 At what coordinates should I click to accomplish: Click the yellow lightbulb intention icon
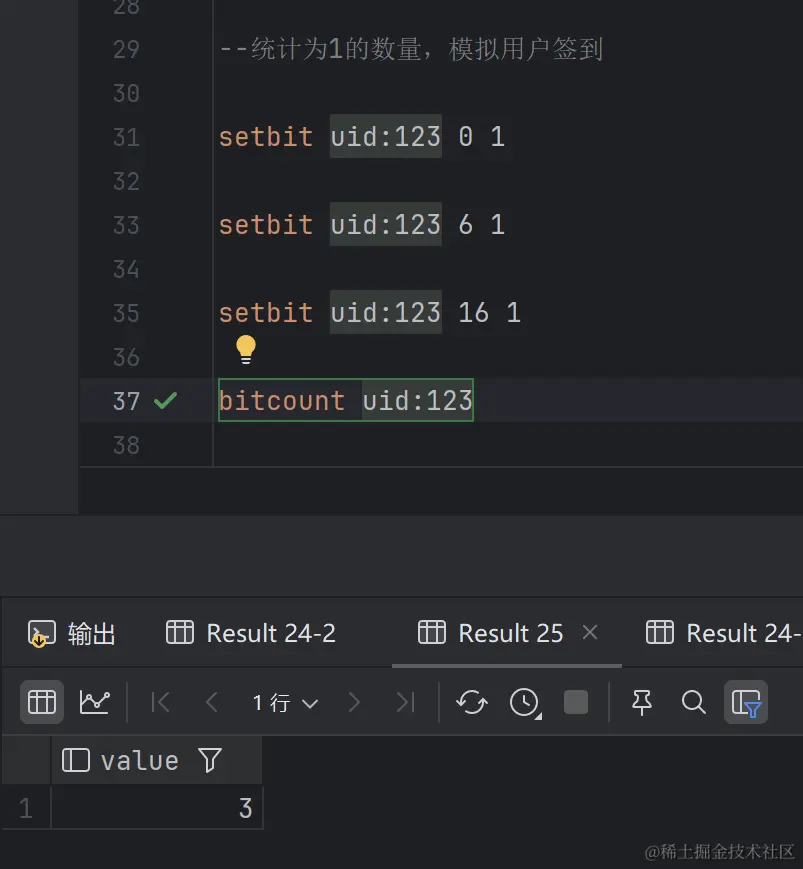[245, 349]
